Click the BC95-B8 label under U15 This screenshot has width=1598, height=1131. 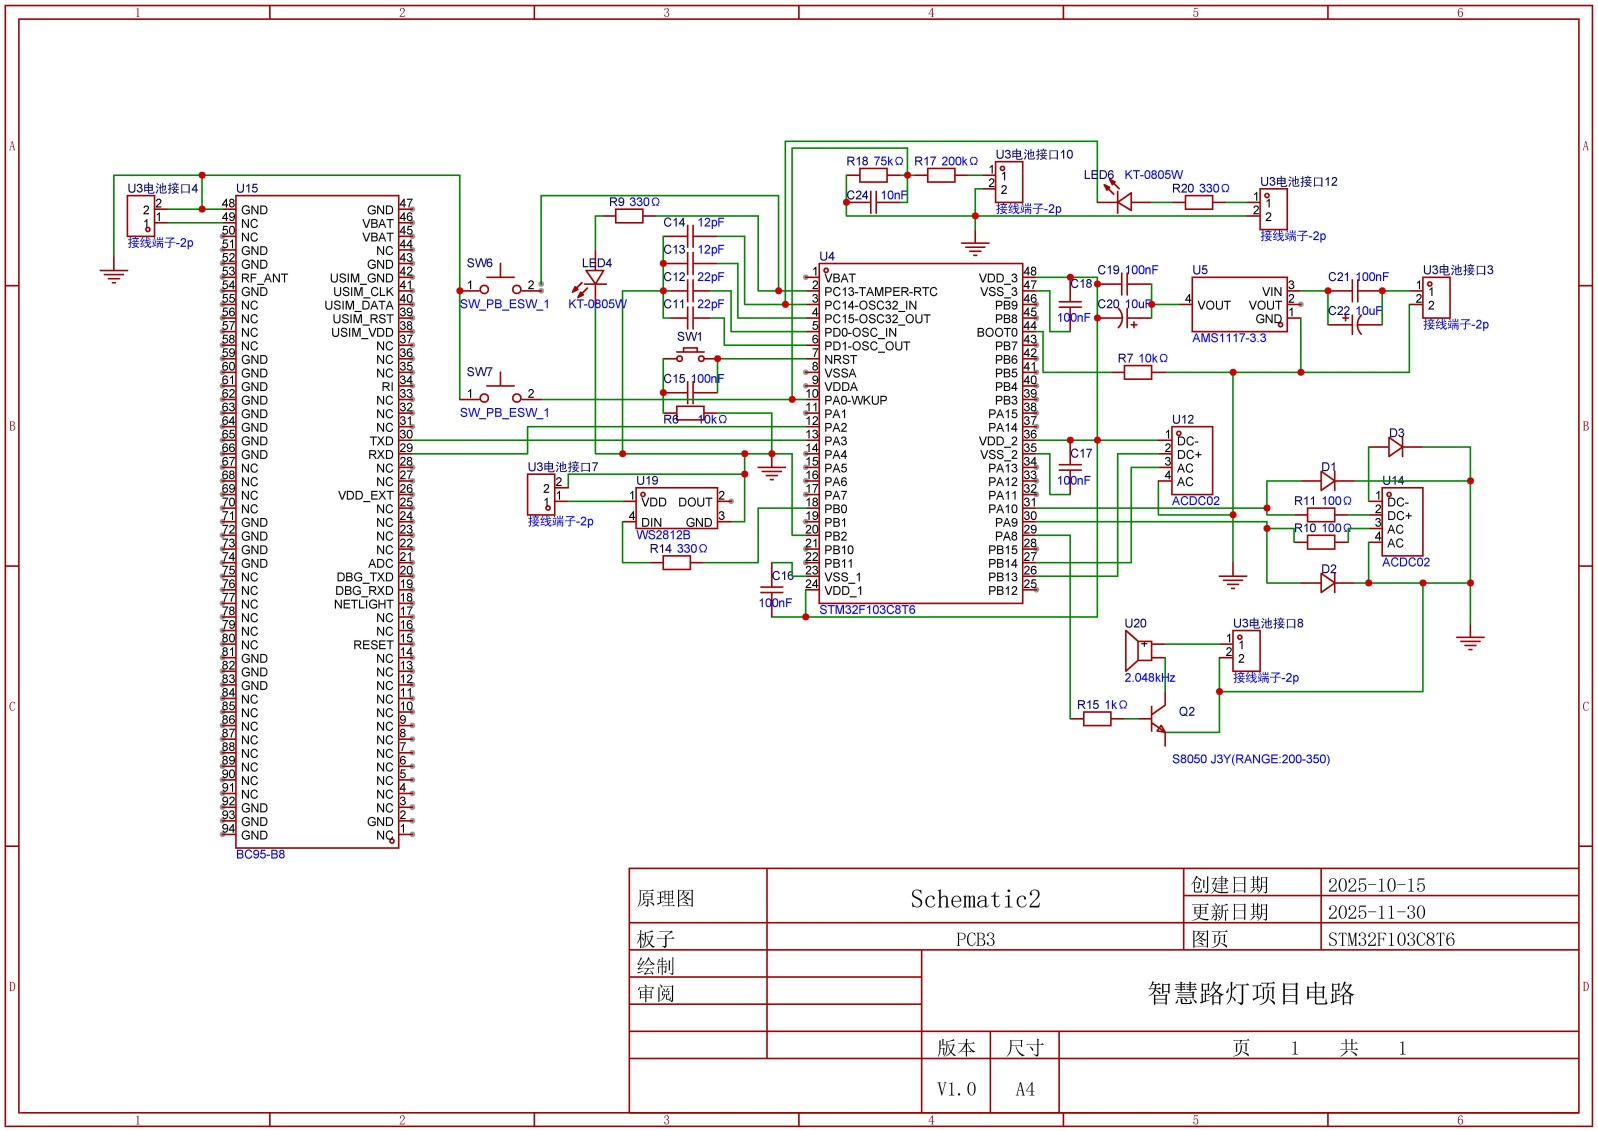point(260,855)
